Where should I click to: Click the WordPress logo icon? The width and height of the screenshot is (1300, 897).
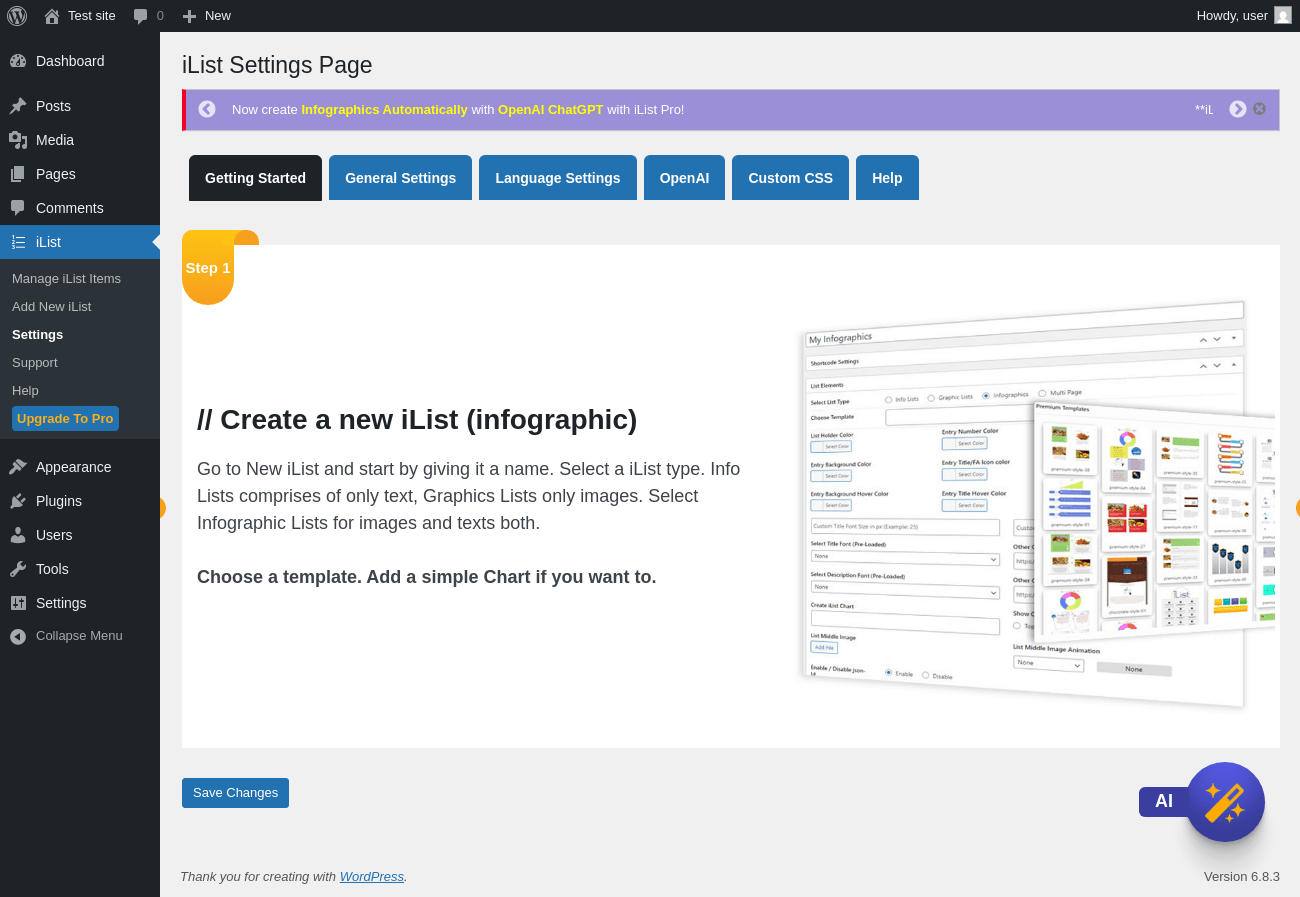pos(17,16)
